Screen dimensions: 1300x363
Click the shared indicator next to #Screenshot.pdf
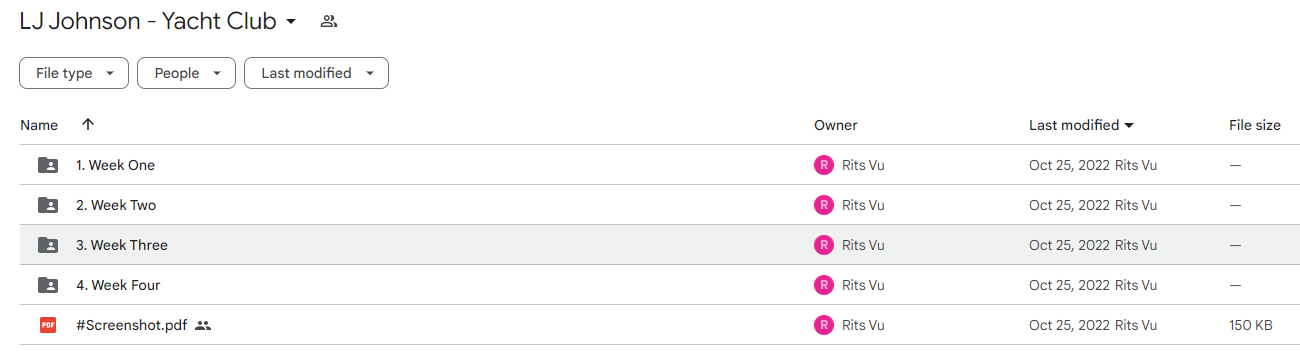pos(203,325)
